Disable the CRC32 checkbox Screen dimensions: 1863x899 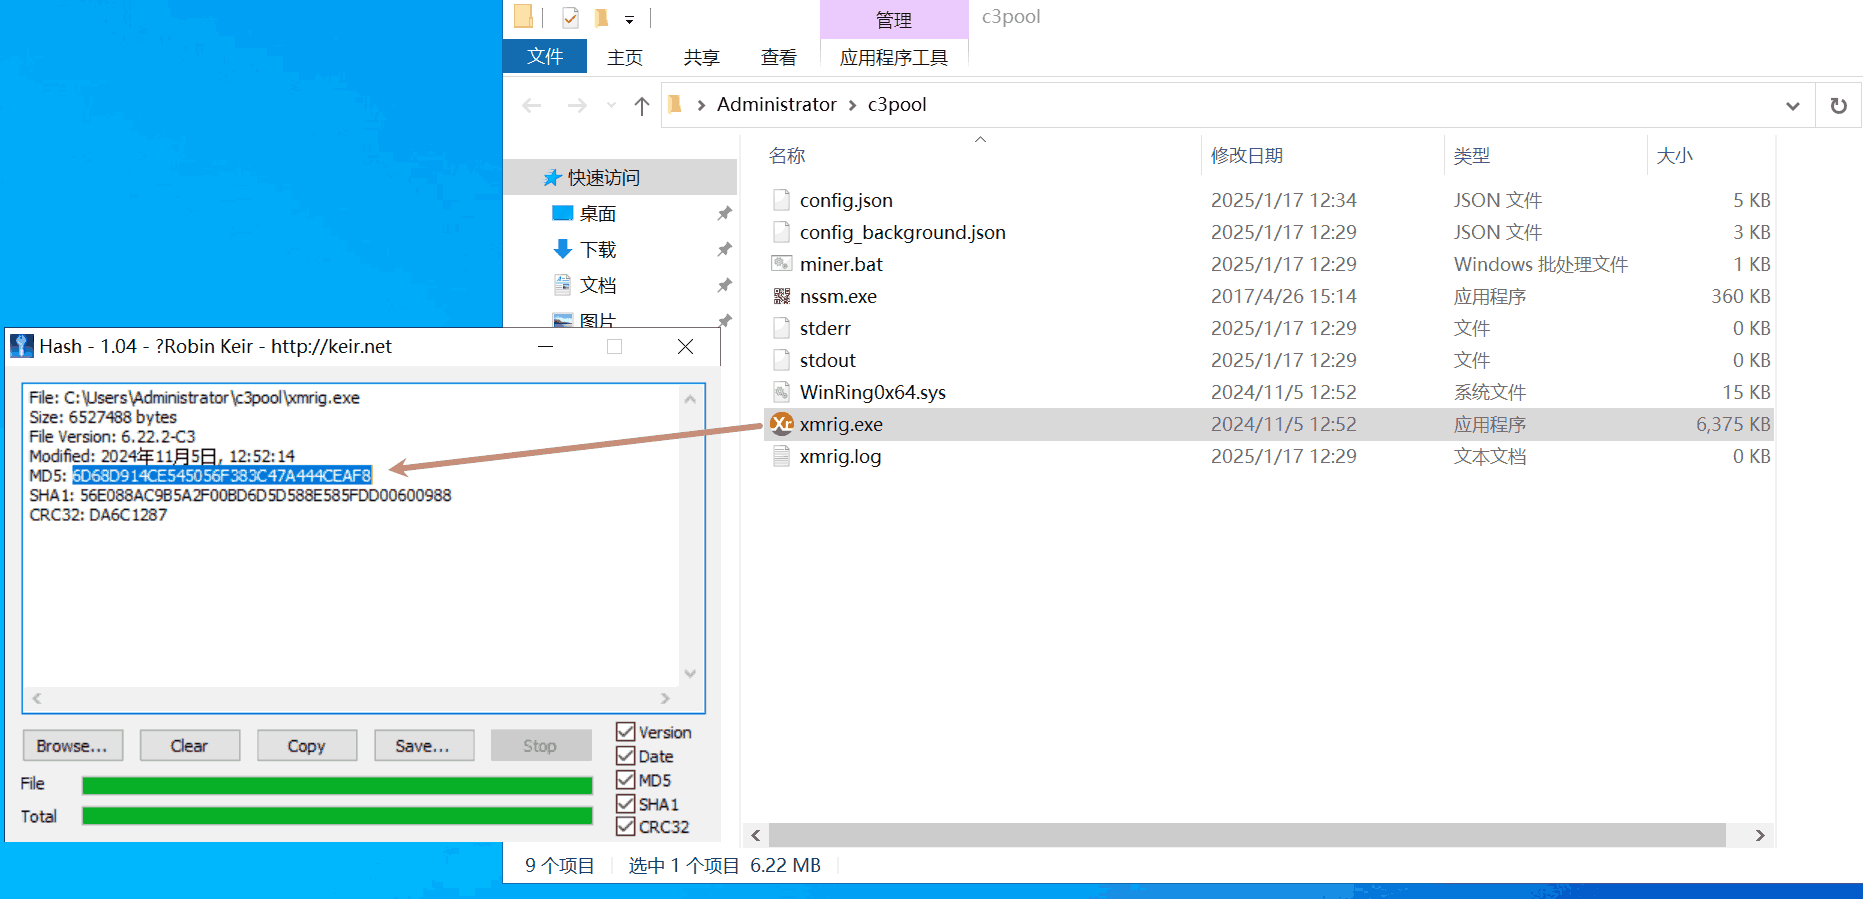(626, 827)
